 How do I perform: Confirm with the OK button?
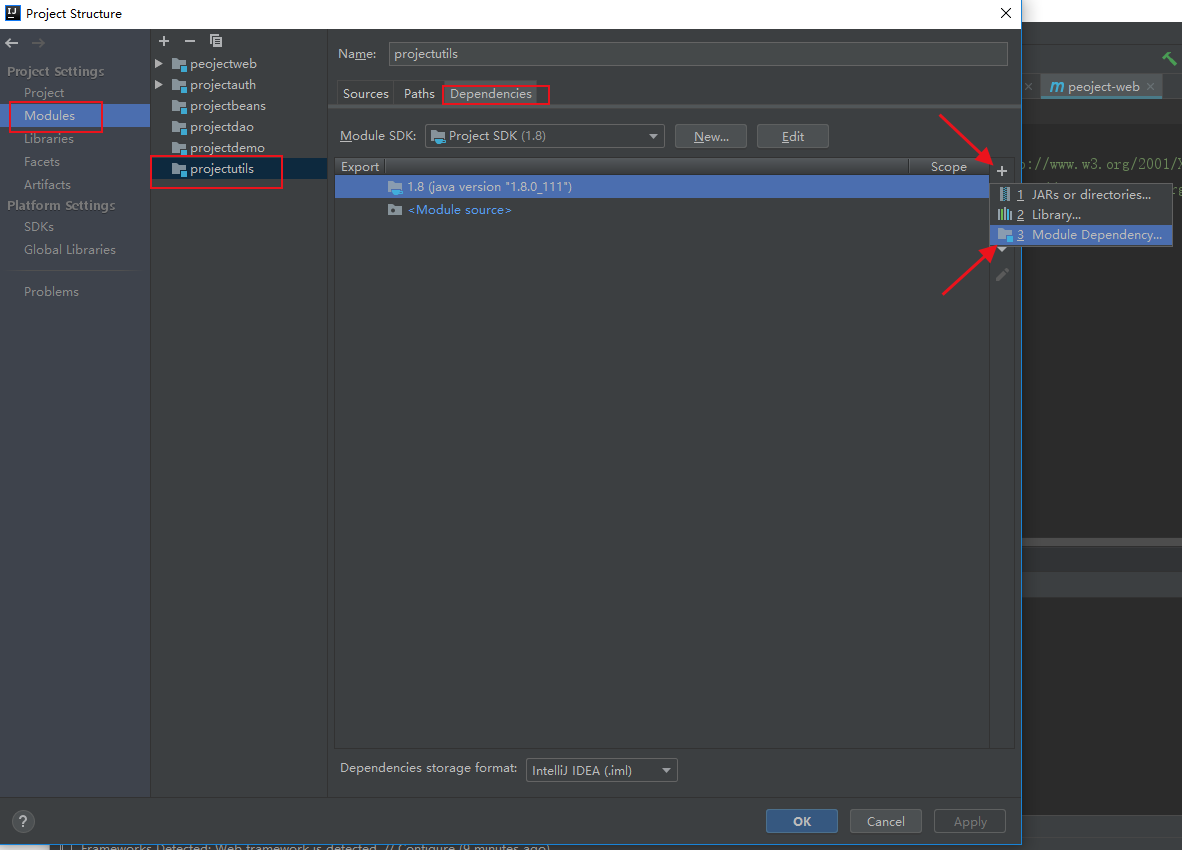coord(801,821)
